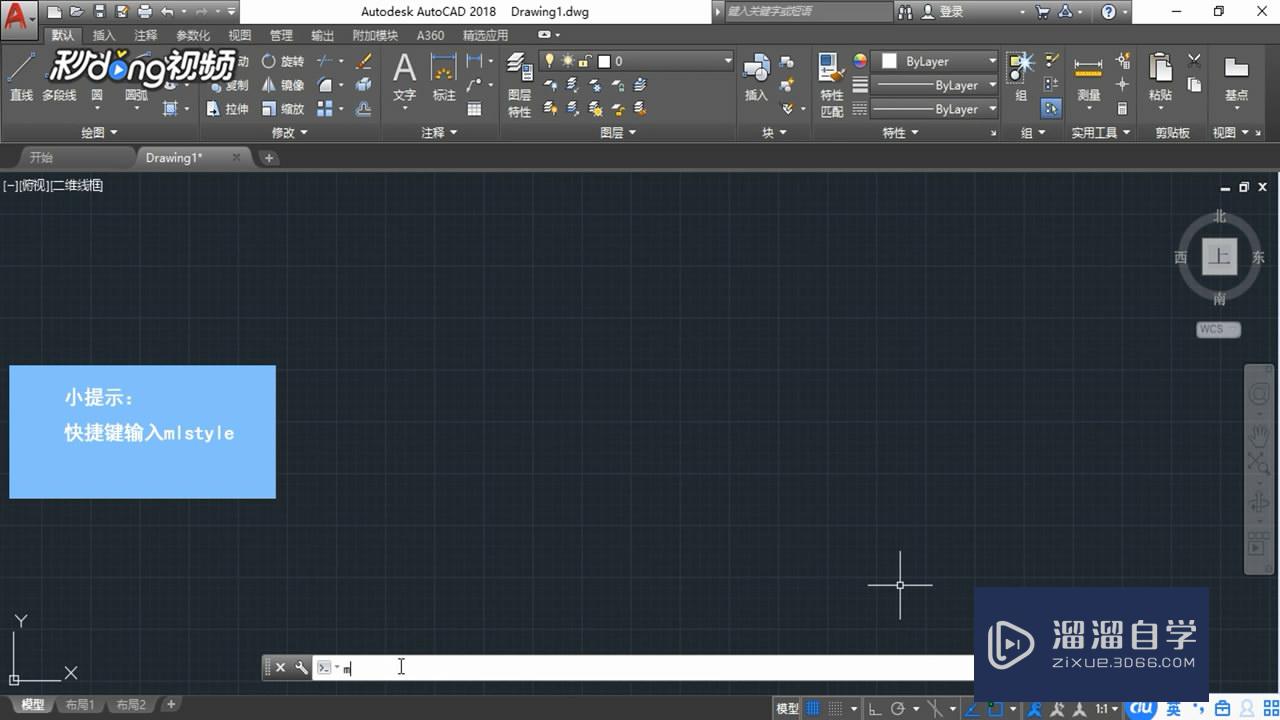Expand the 修改 modify panel

pyautogui.click(x=290, y=132)
